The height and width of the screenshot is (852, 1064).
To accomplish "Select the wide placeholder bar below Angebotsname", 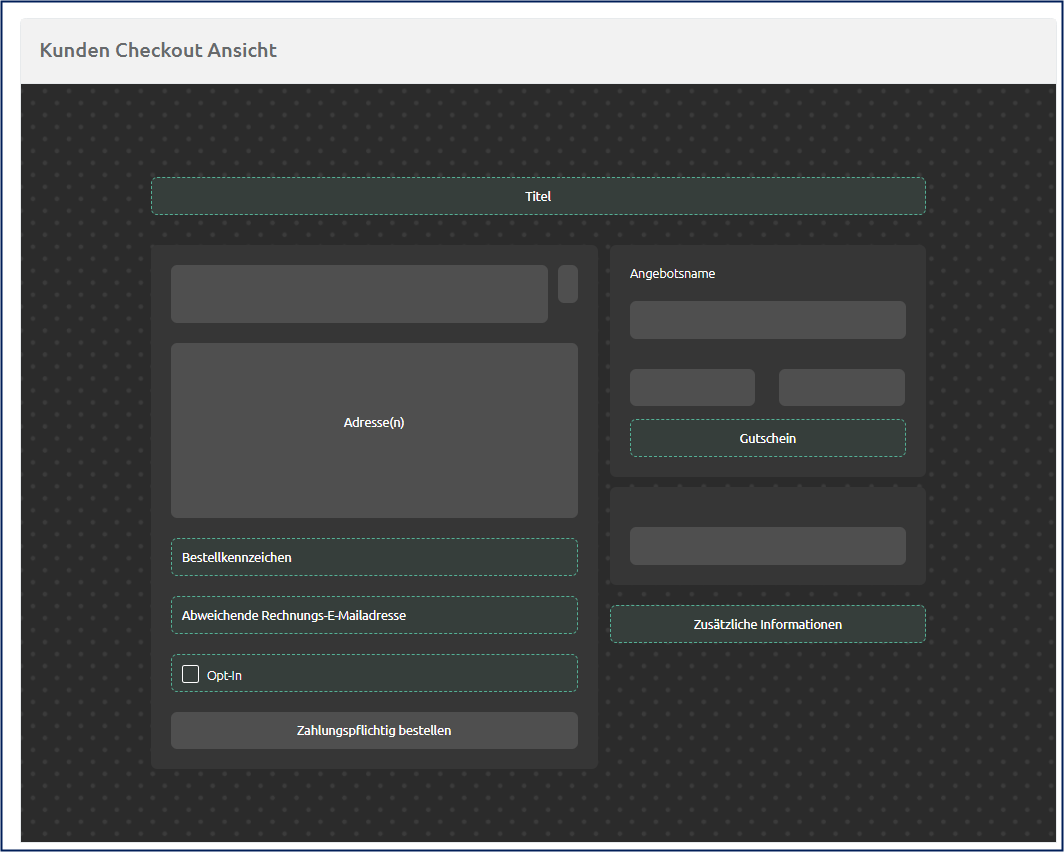I will click(767, 320).
